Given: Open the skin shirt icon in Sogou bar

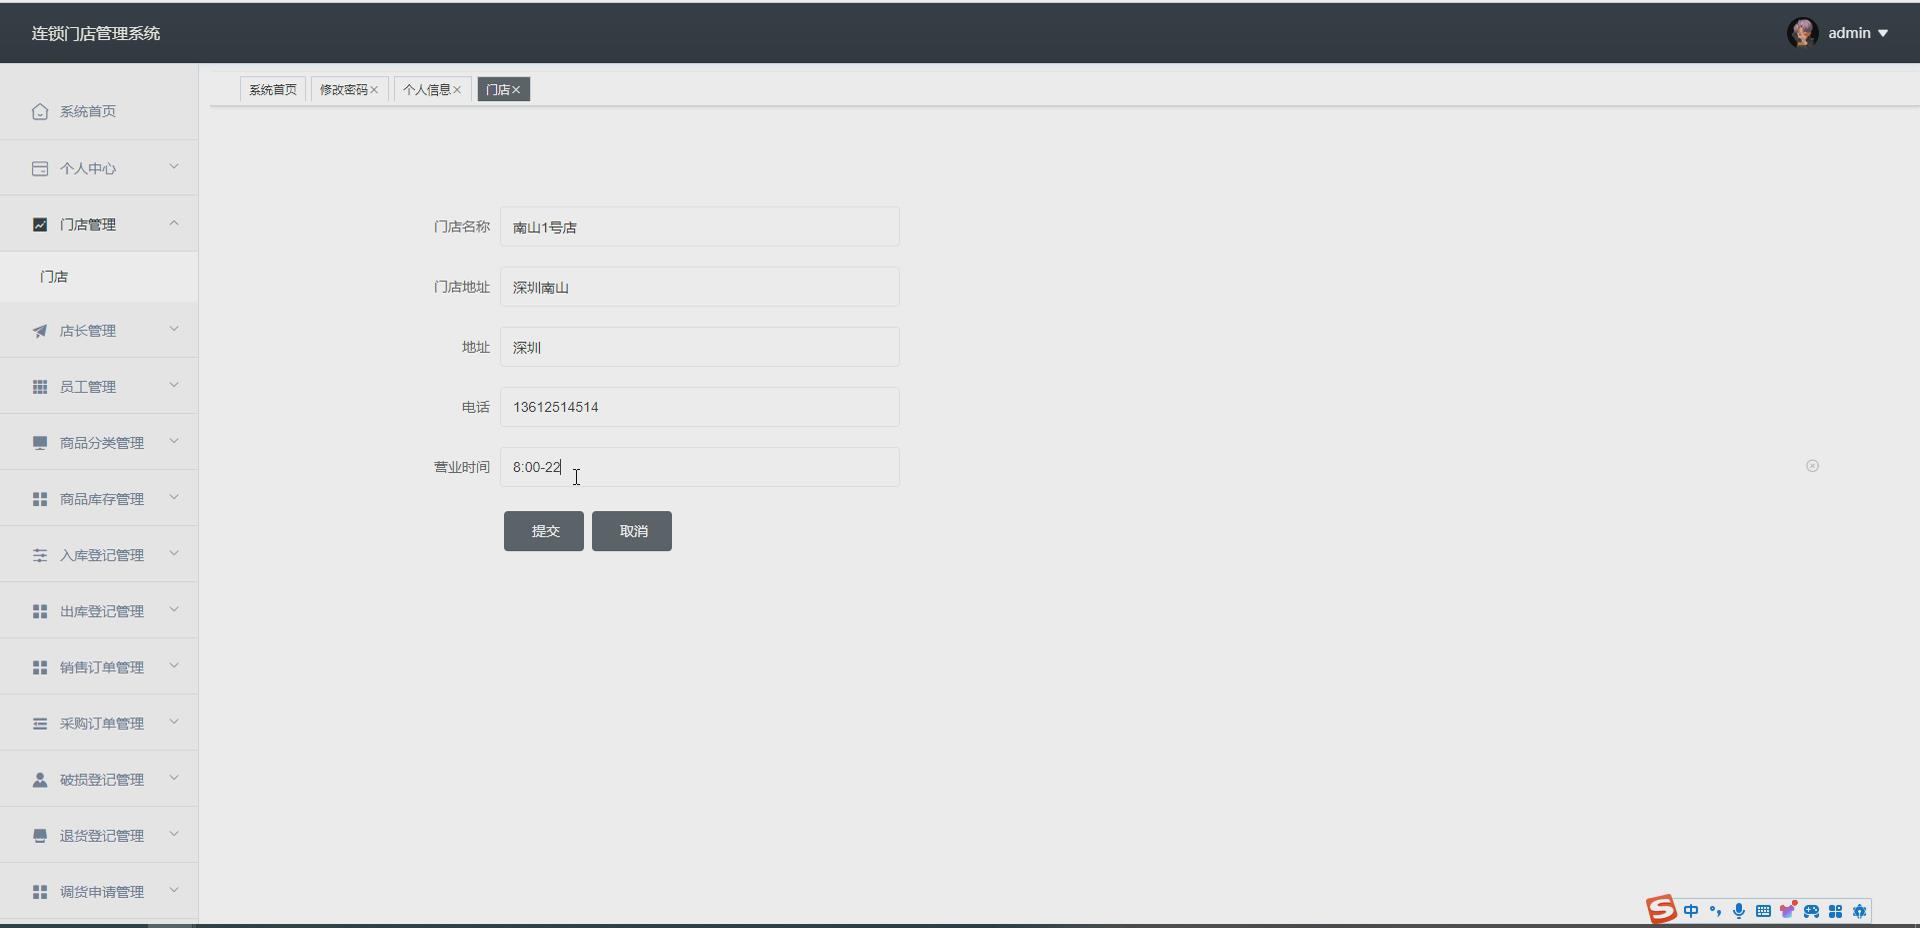Looking at the screenshot, I should point(1787,910).
